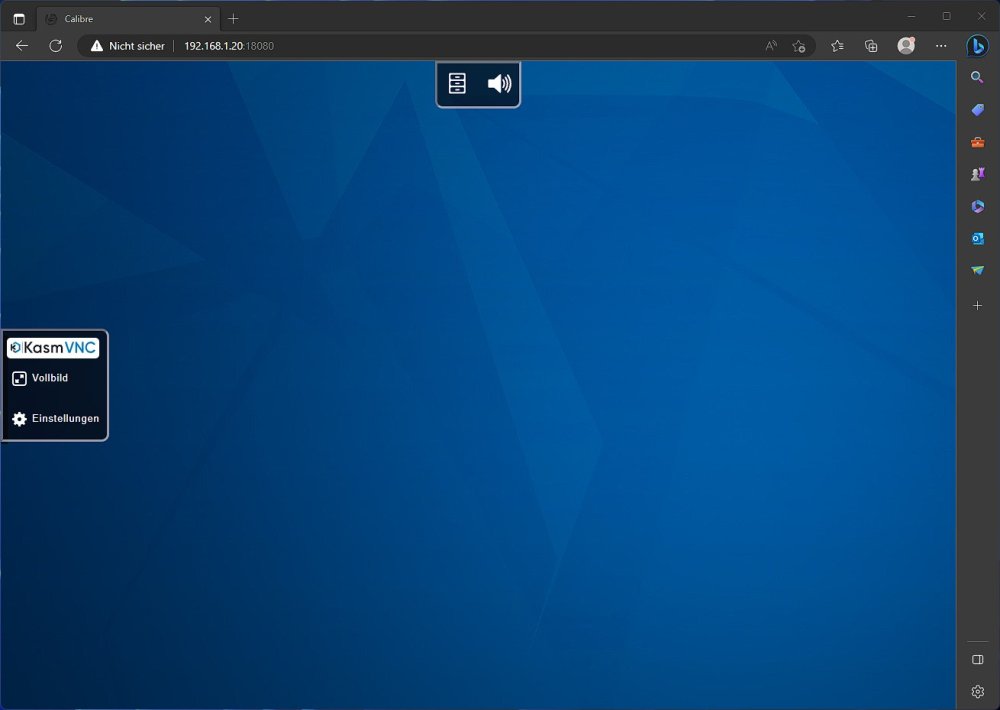Image resolution: width=1000 pixels, height=710 pixels.
Task: Open Einstellungen settings
Action: pos(55,418)
